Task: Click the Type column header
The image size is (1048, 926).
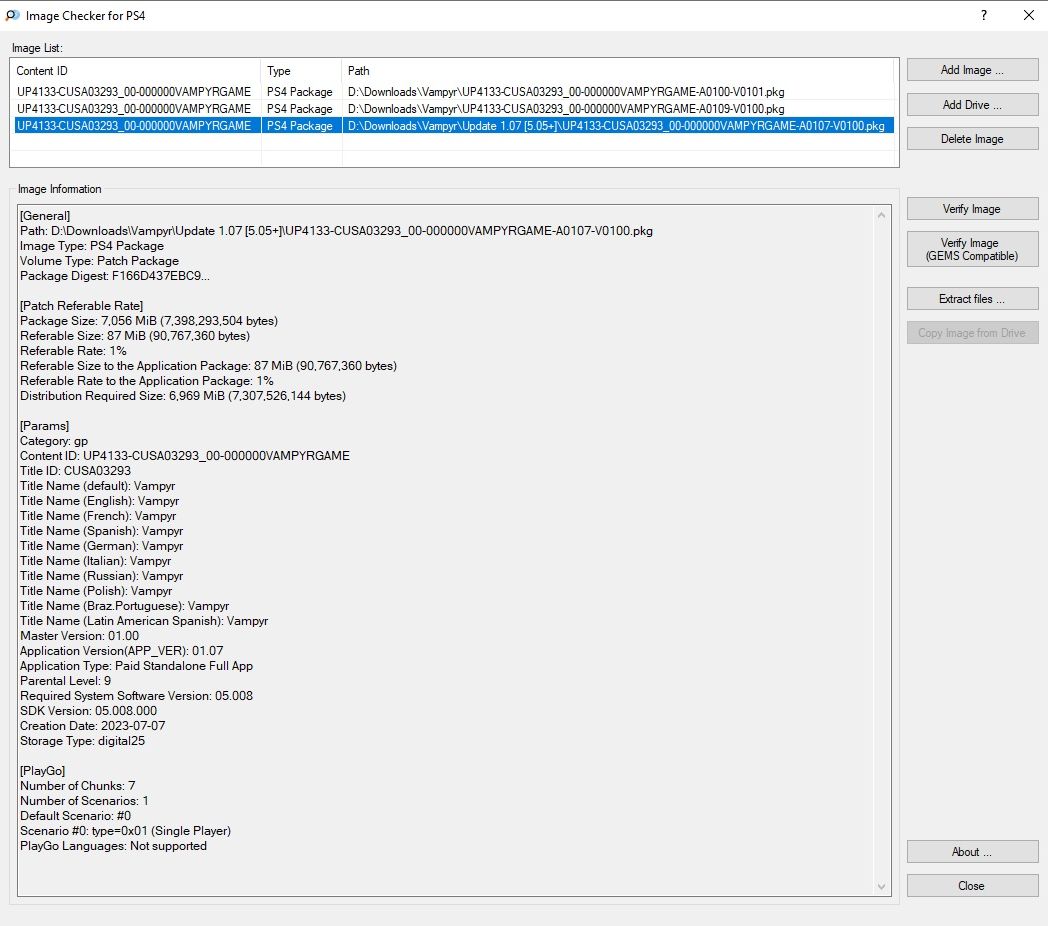Action: [301, 71]
